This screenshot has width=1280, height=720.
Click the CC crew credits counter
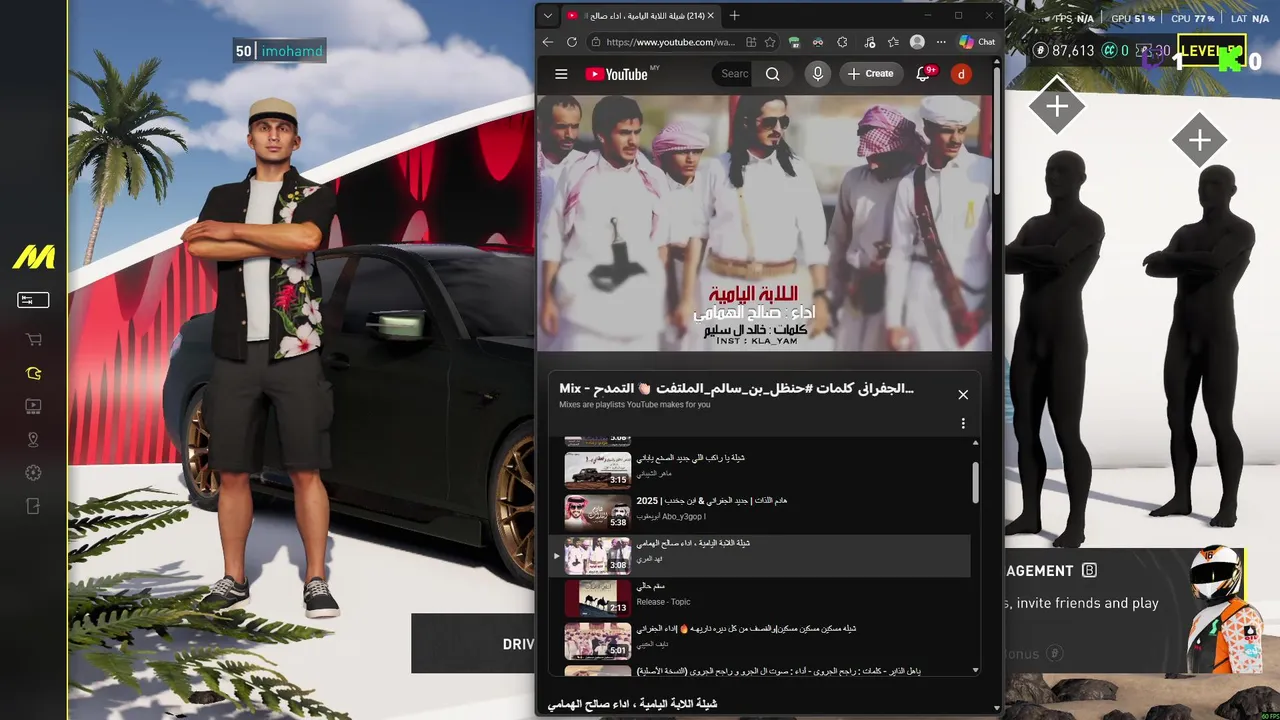pos(1115,51)
